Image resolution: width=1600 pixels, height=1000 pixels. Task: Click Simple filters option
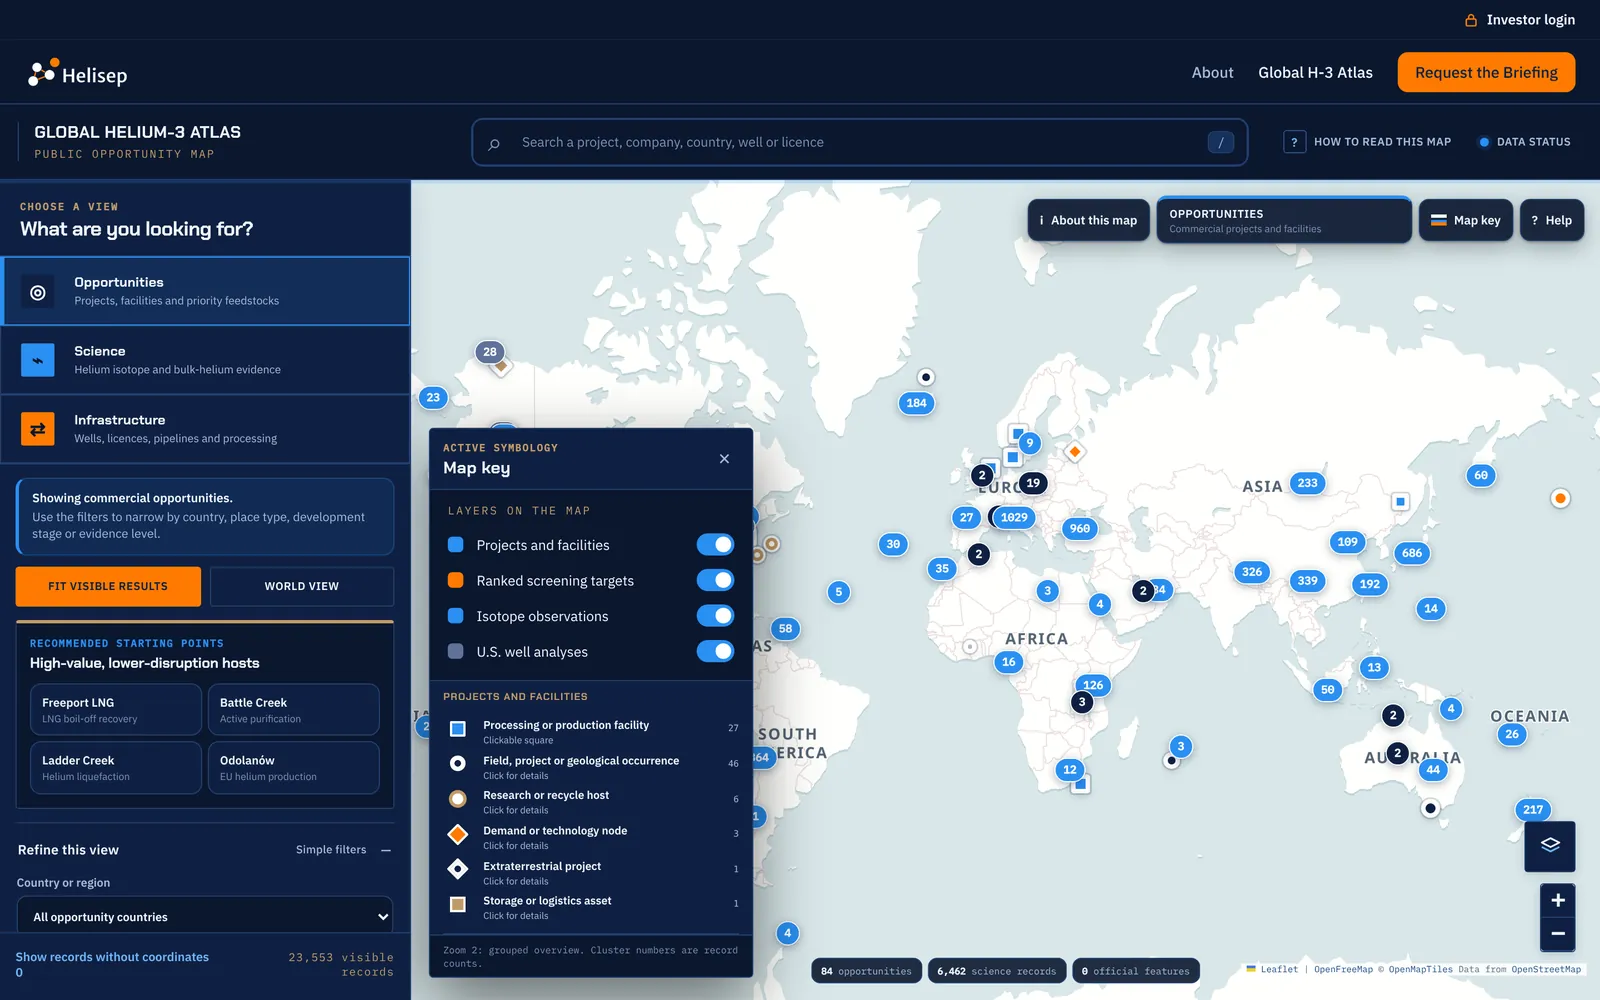click(x=331, y=850)
